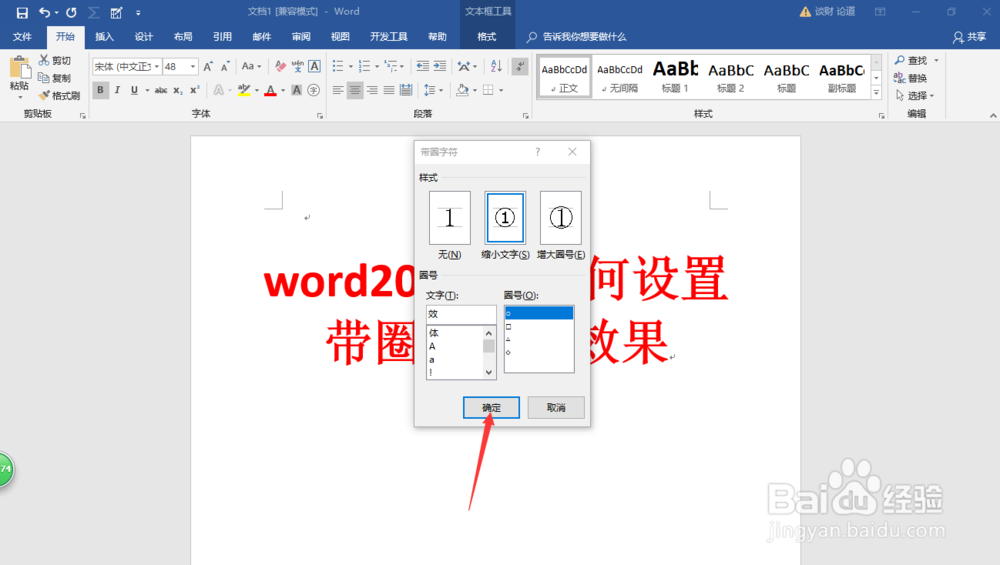1000x565 pixels.
Task: Click the phonetic guide (wén) icon
Action: coord(297,66)
